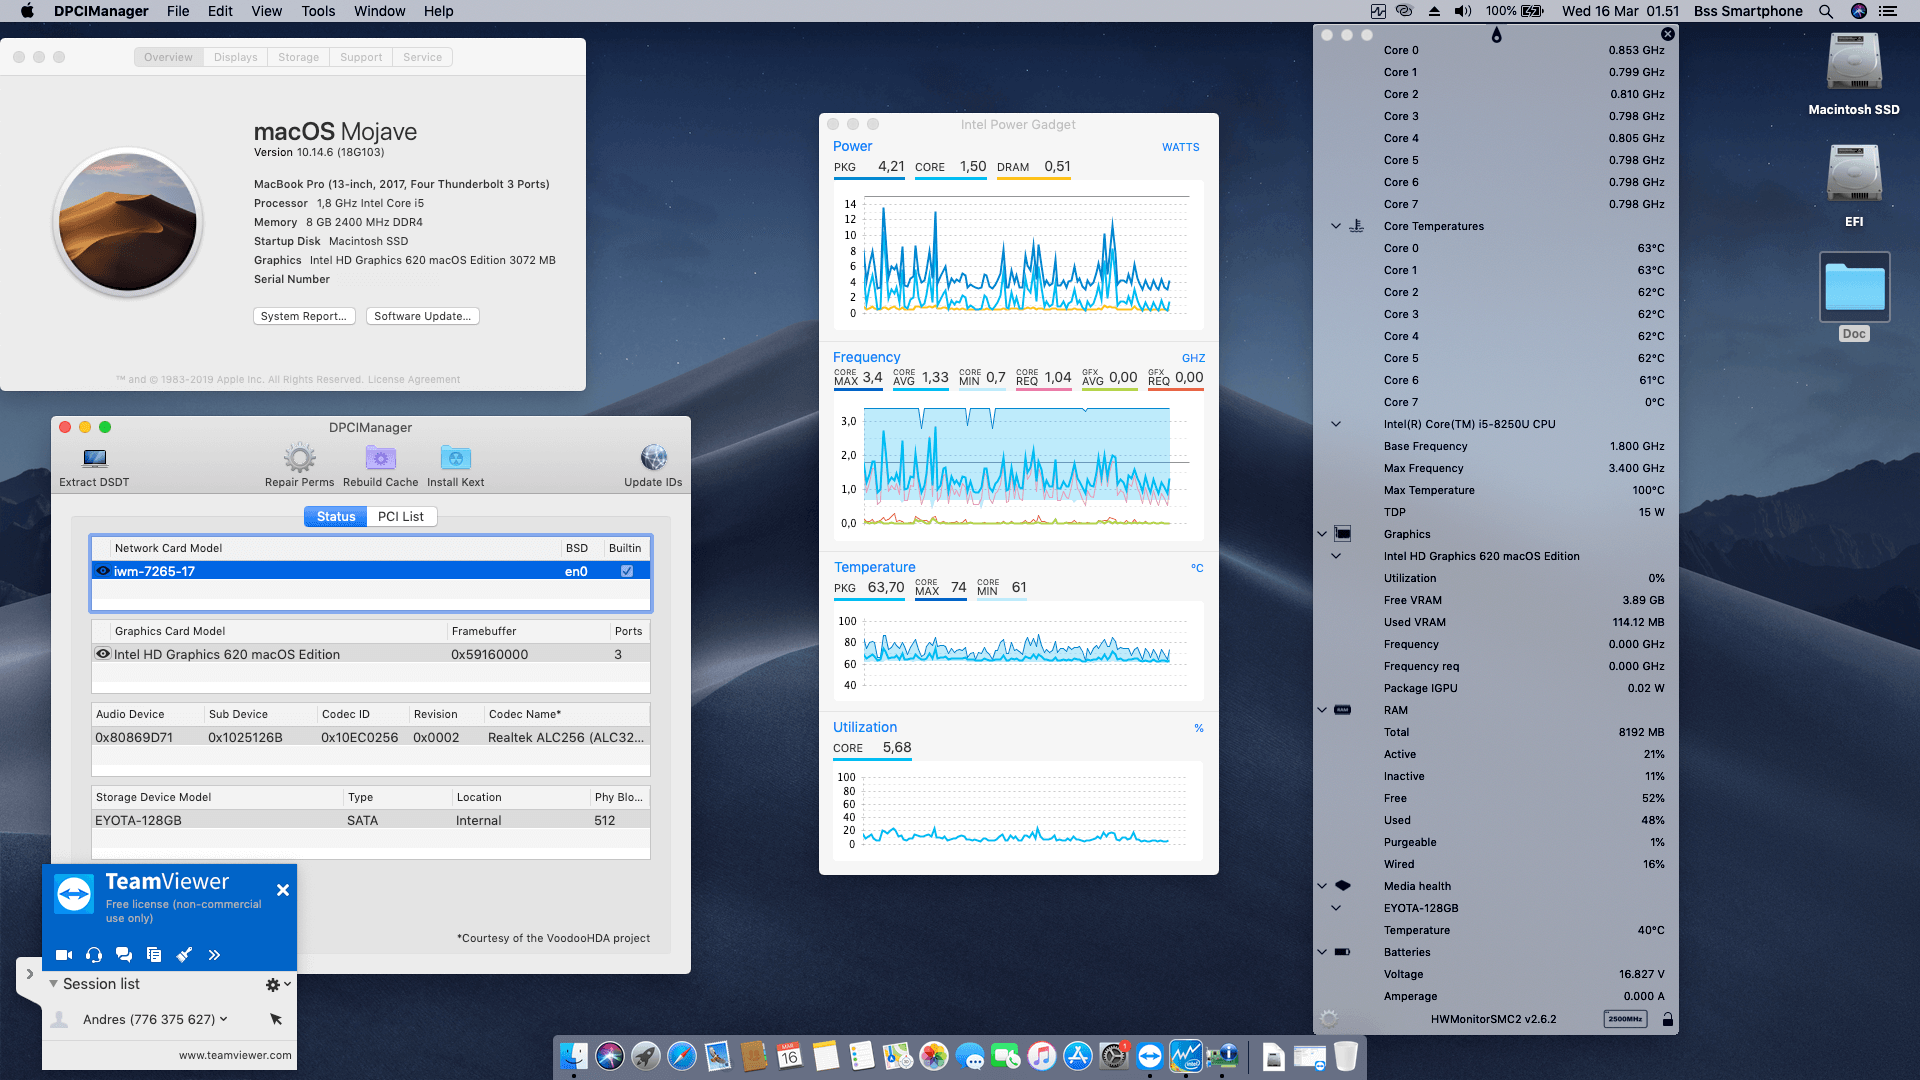Collapse the Graphics section in HWMonitor

[1322, 534]
